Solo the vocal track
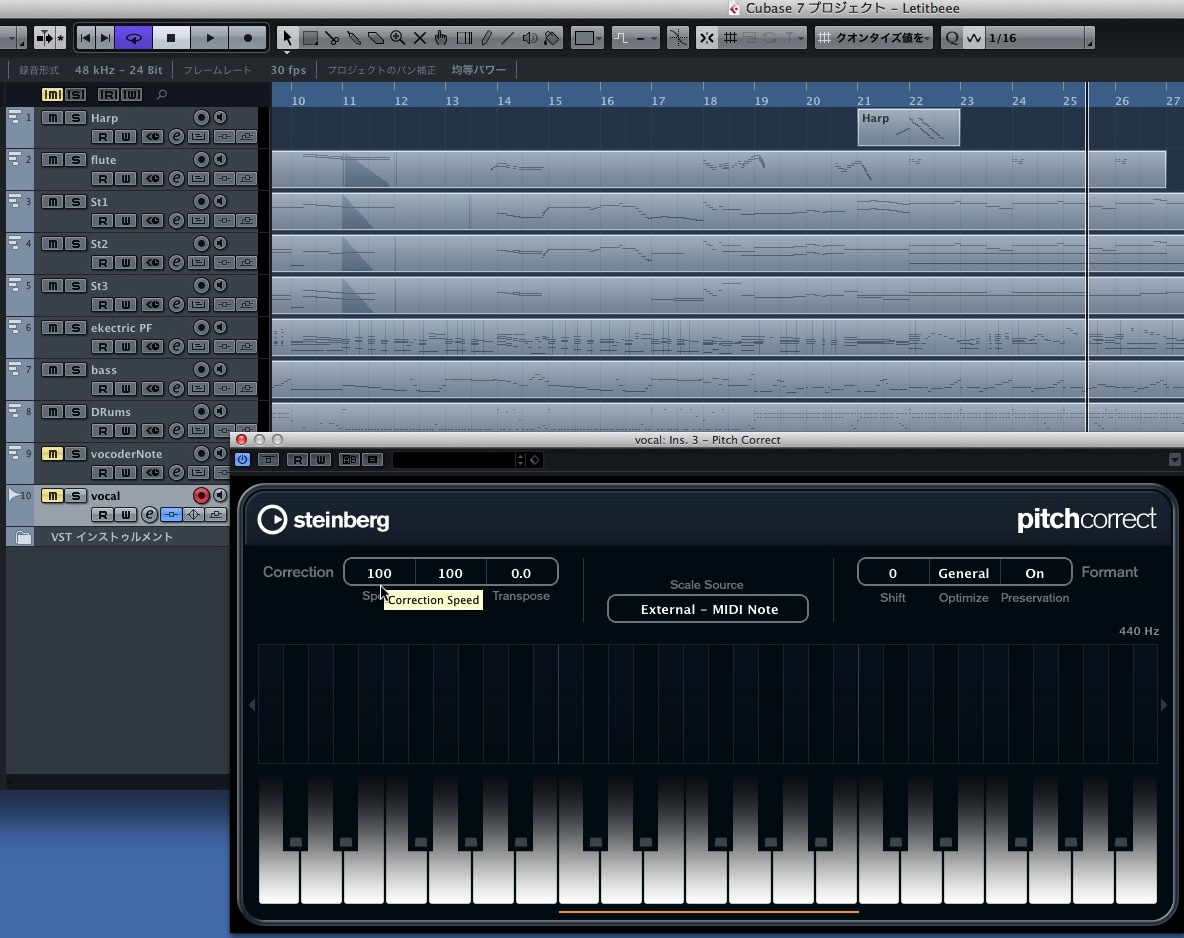The width and height of the screenshot is (1184, 938). pos(75,495)
